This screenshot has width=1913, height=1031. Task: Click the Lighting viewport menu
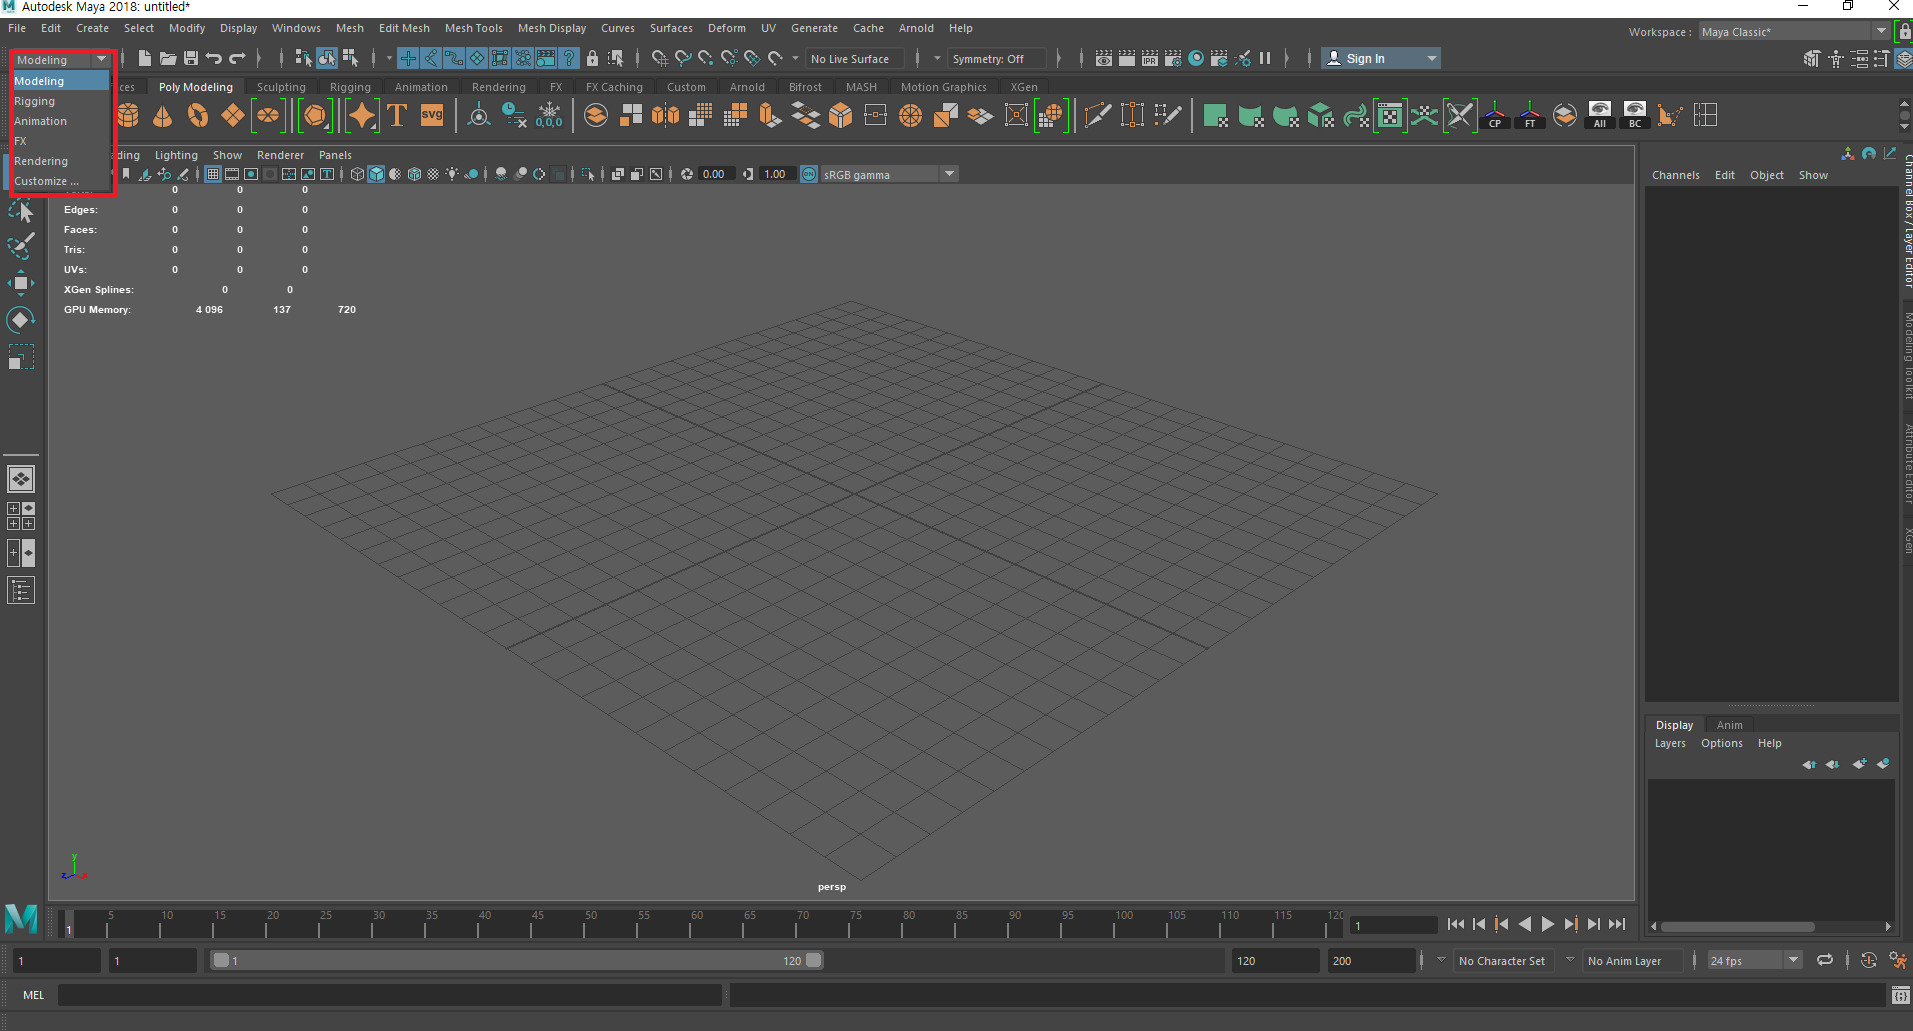pos(176,155)
